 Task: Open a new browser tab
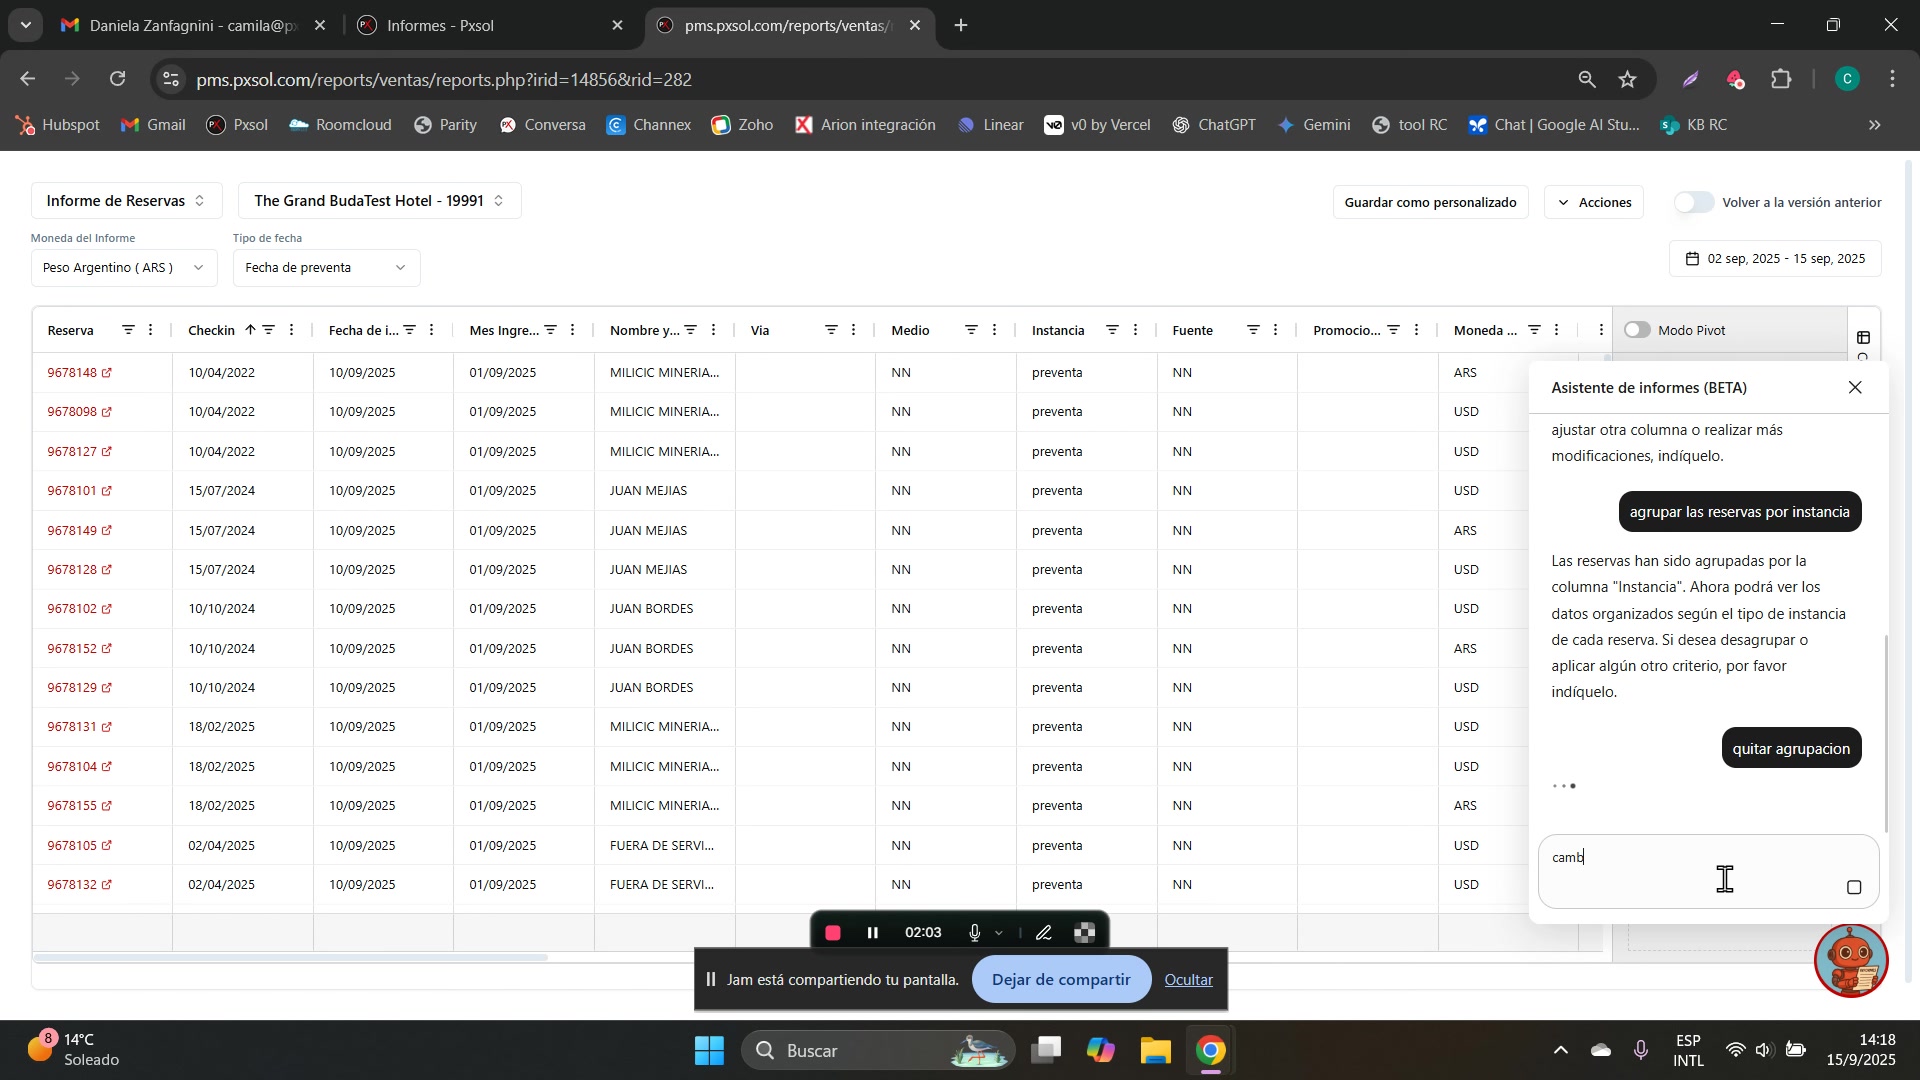click(x=961, y=26)
